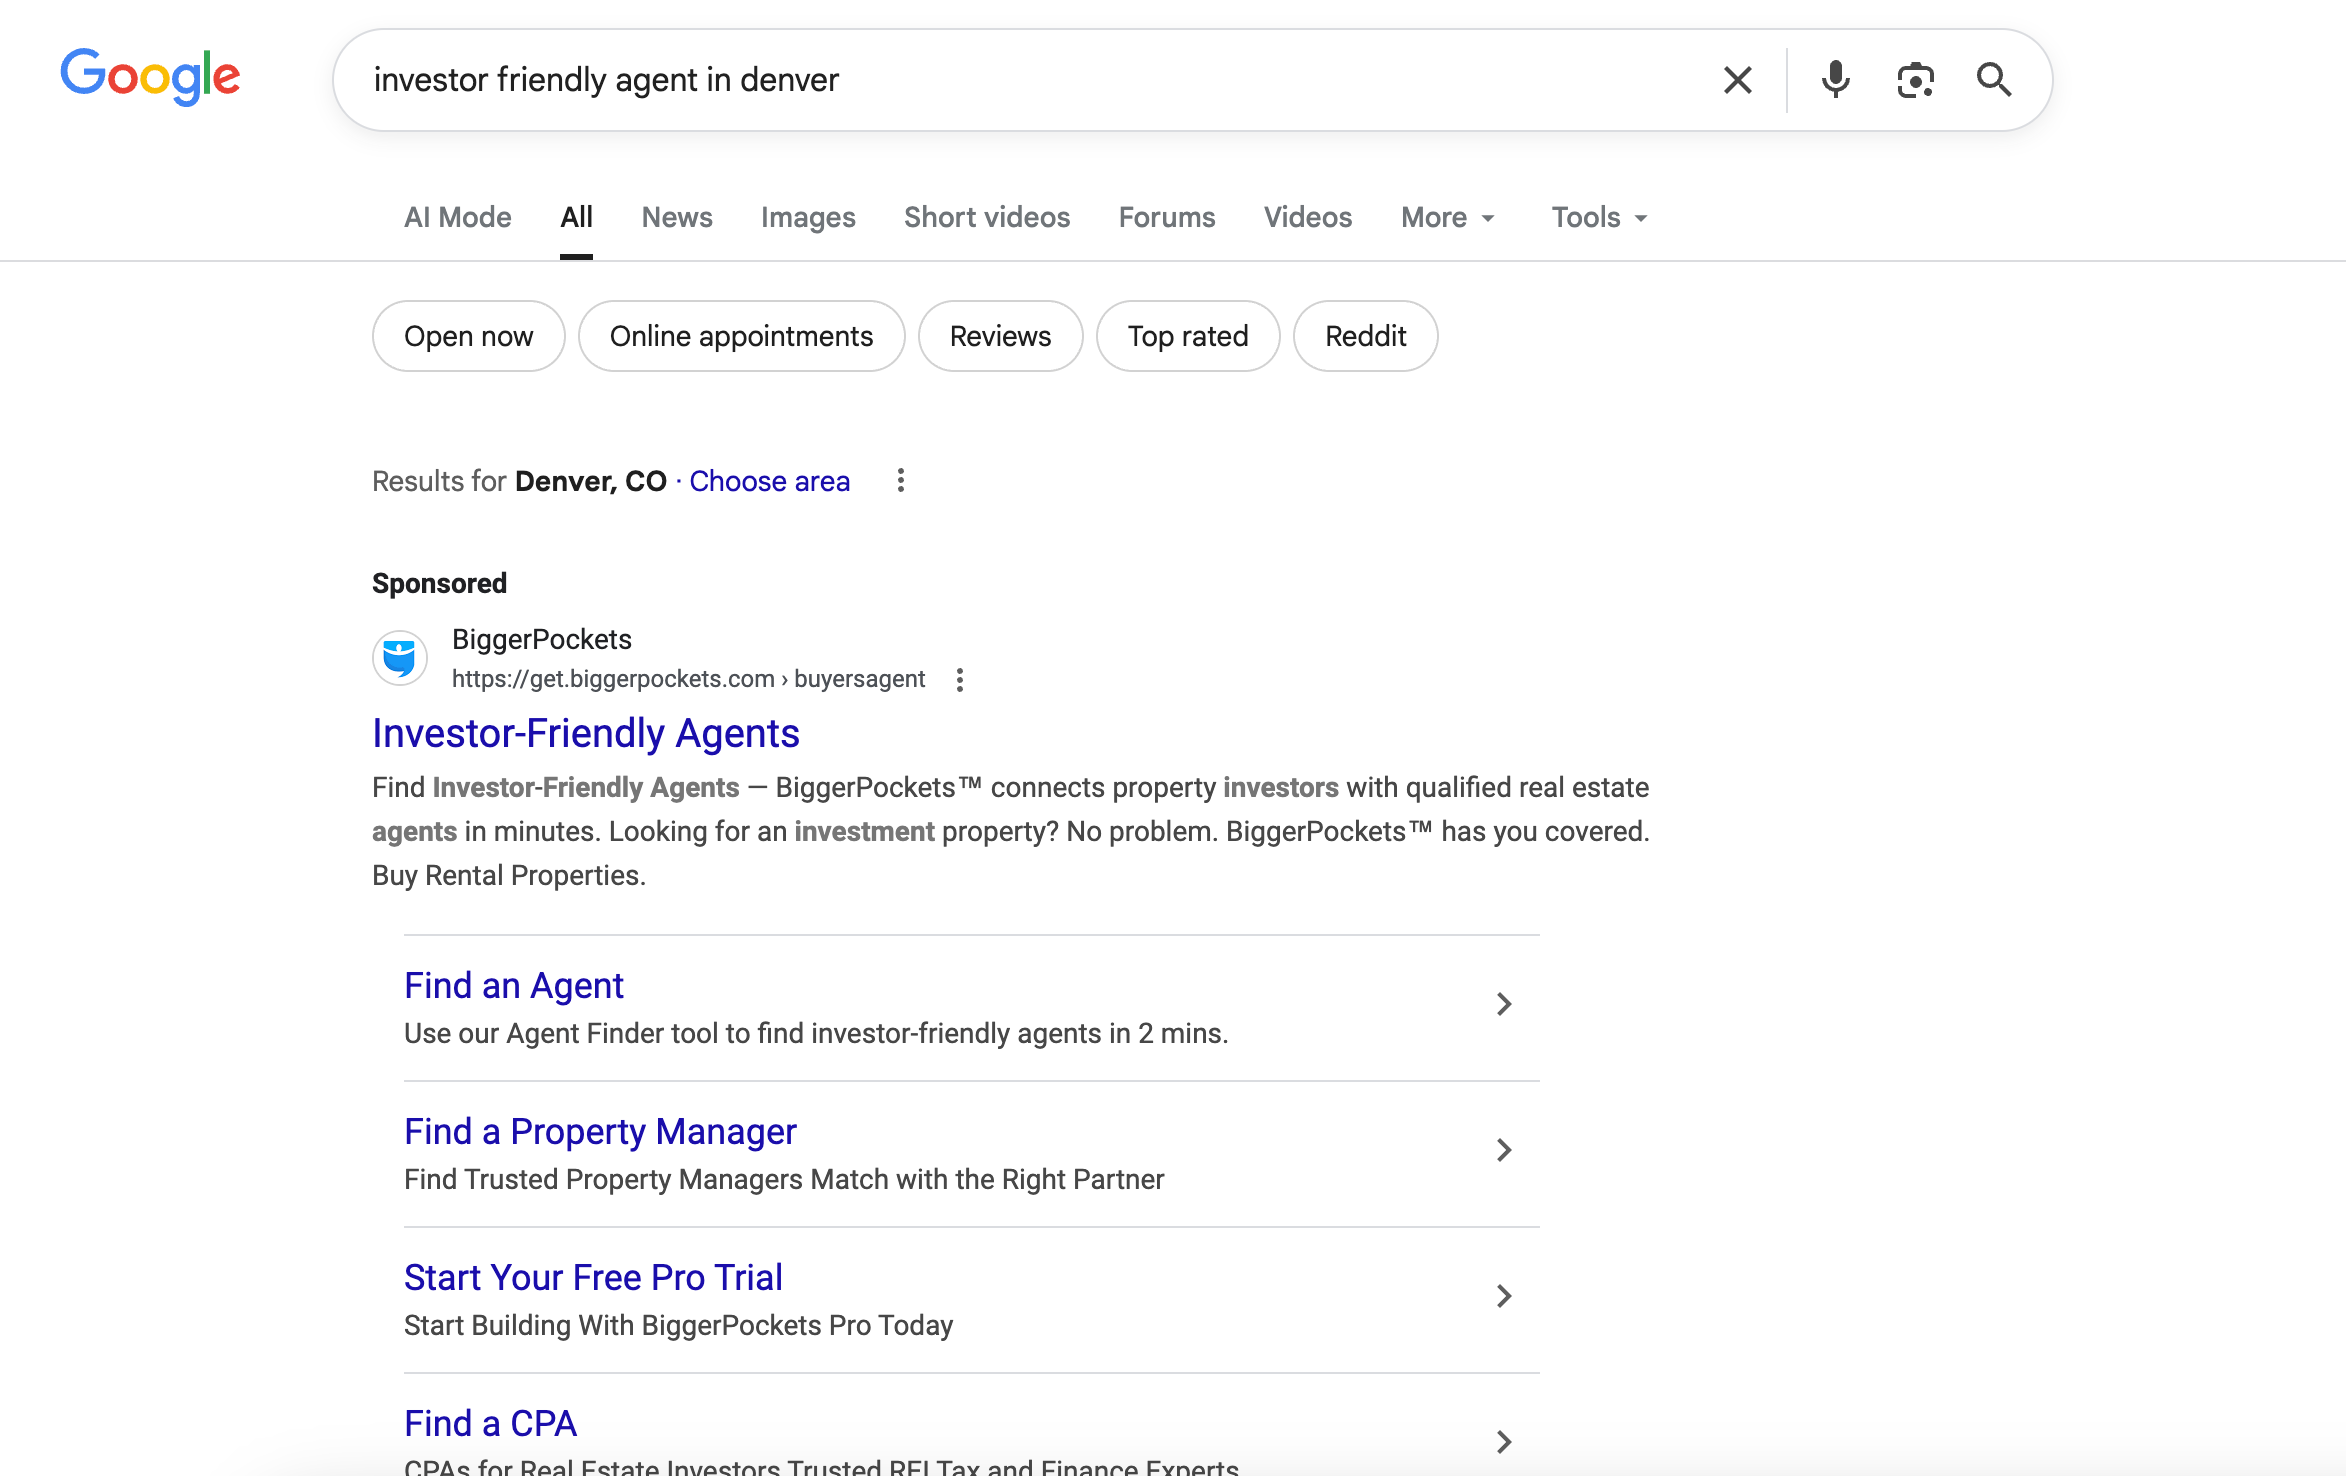Click the Google logo

(x=150, y=77)
